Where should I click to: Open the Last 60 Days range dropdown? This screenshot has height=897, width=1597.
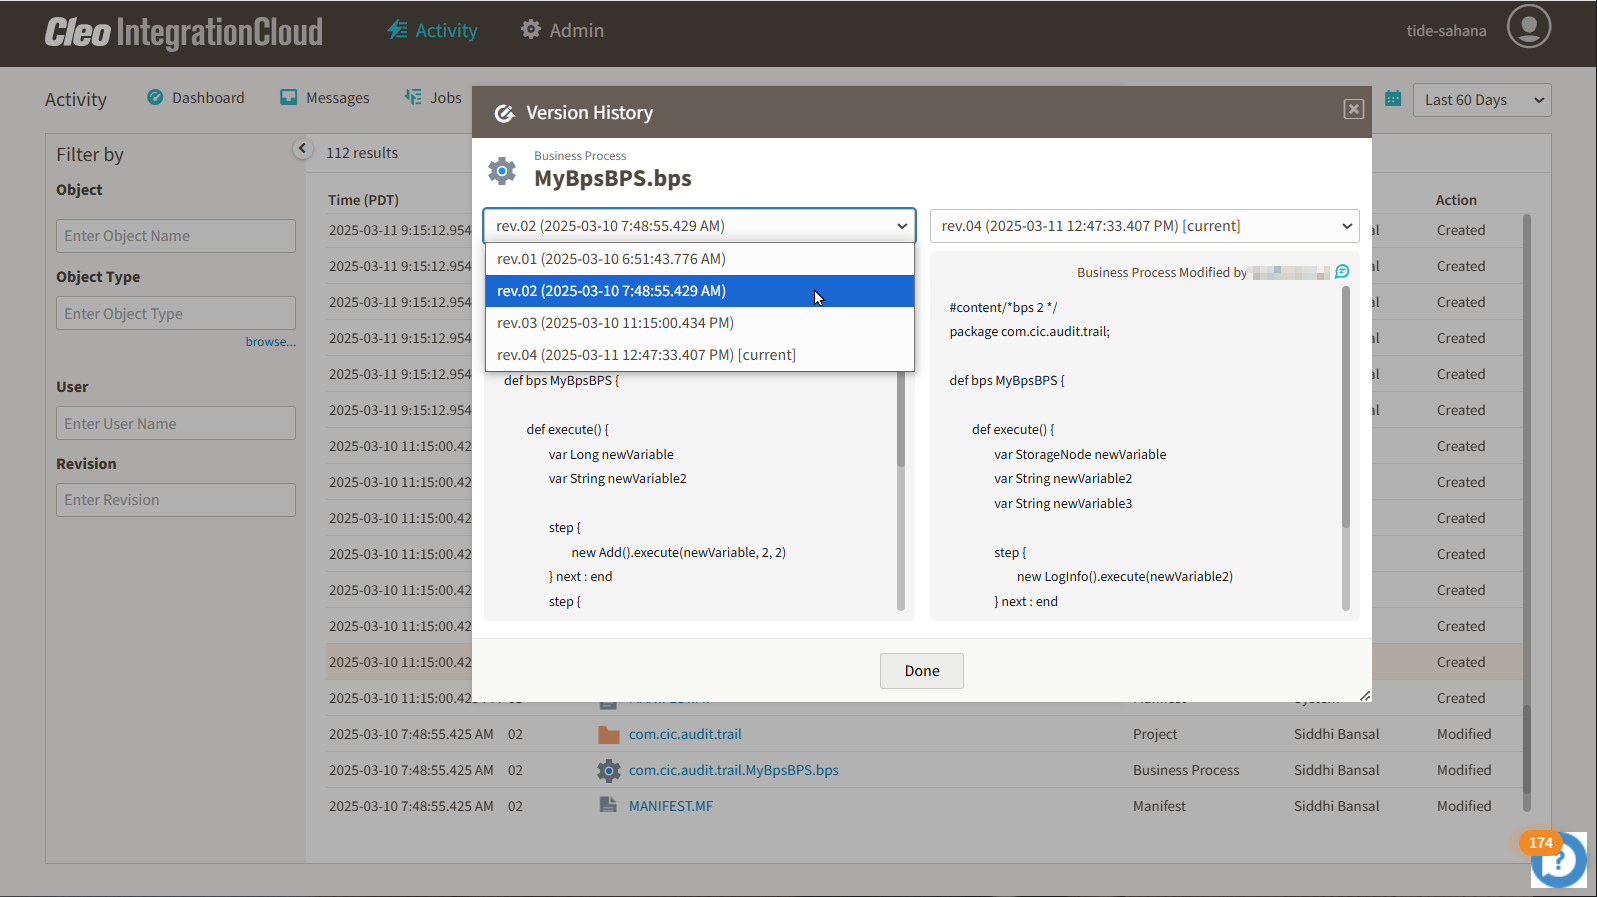click(1481, 100)
